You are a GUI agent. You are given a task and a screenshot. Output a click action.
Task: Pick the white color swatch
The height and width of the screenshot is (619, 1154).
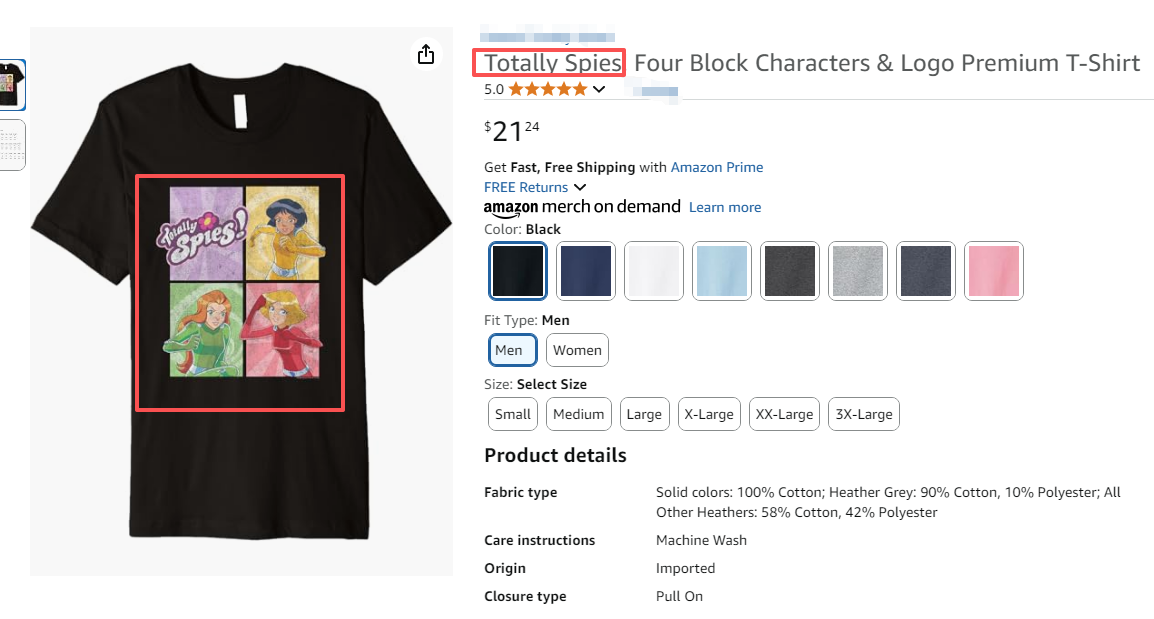[654, 270]
